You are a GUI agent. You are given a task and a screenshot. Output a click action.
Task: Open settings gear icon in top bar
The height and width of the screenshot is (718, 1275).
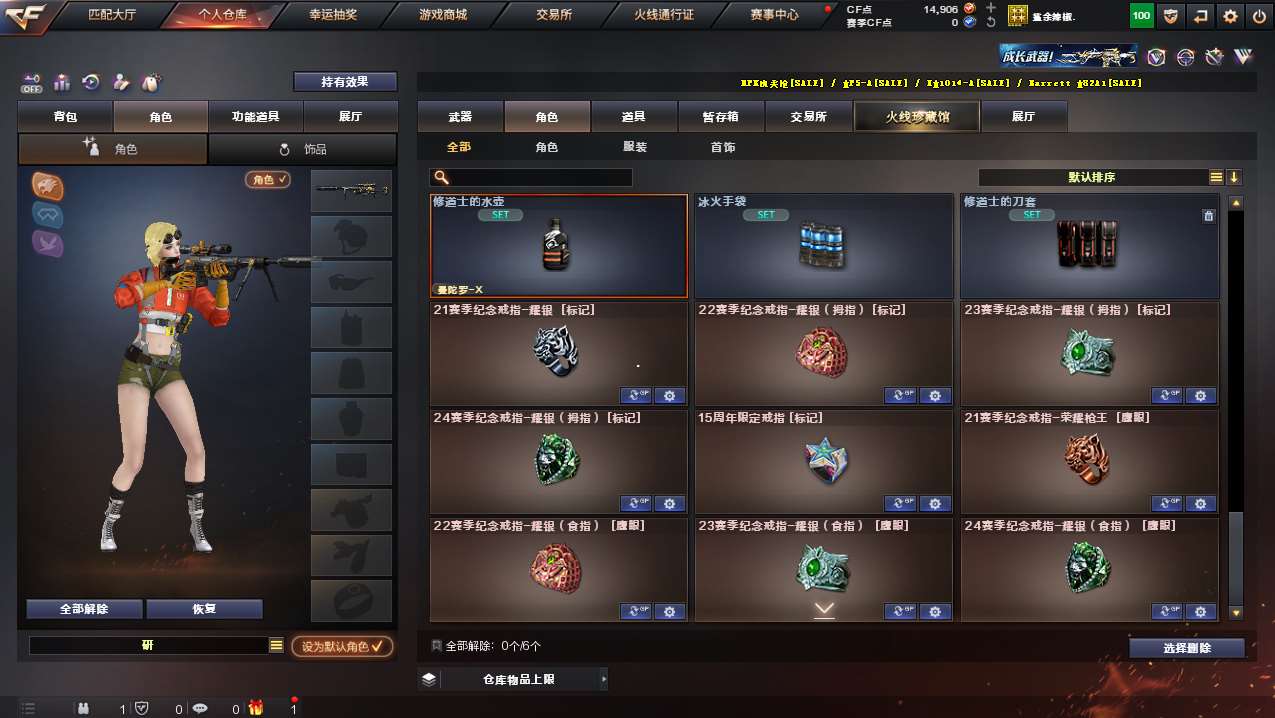[1230, 16]
